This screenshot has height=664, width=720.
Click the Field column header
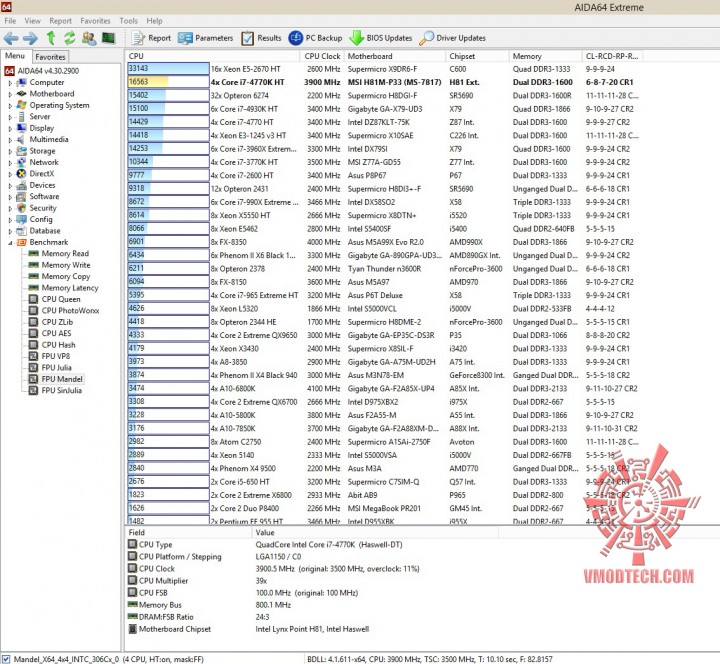coord(188,533)
